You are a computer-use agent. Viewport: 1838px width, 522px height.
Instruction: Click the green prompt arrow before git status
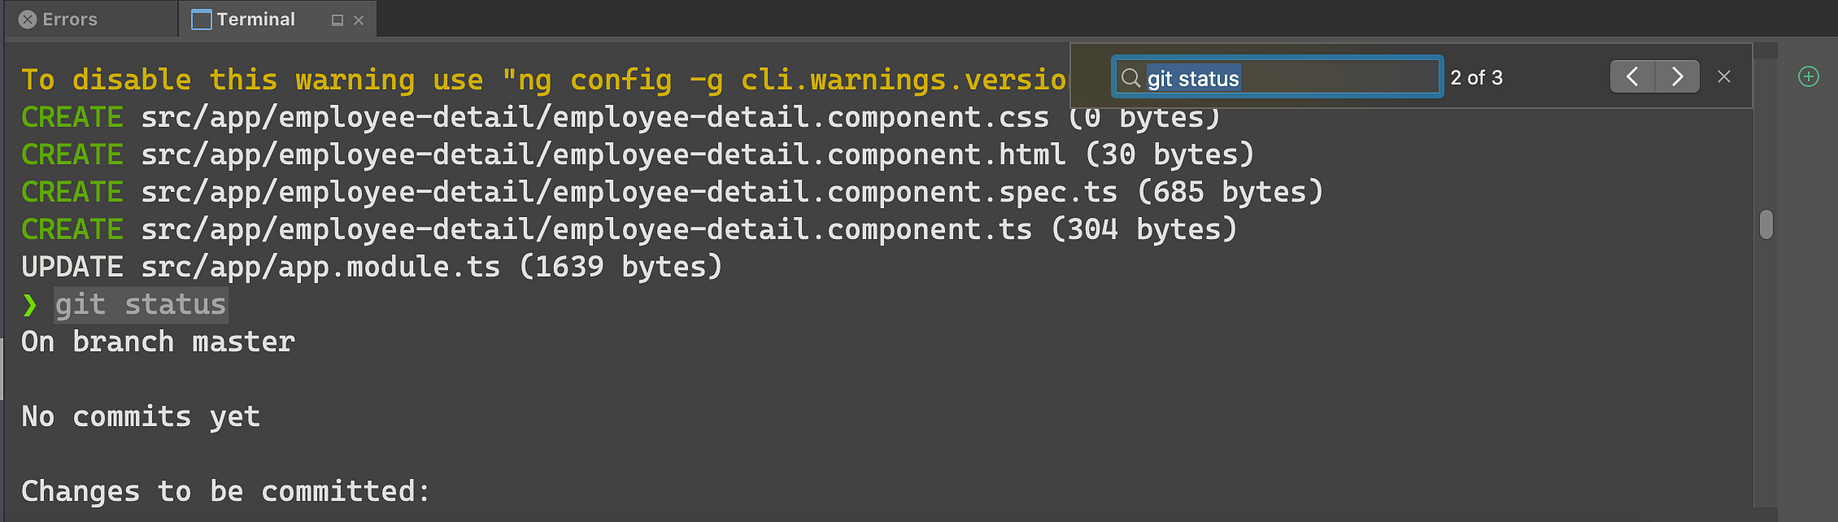30,305
